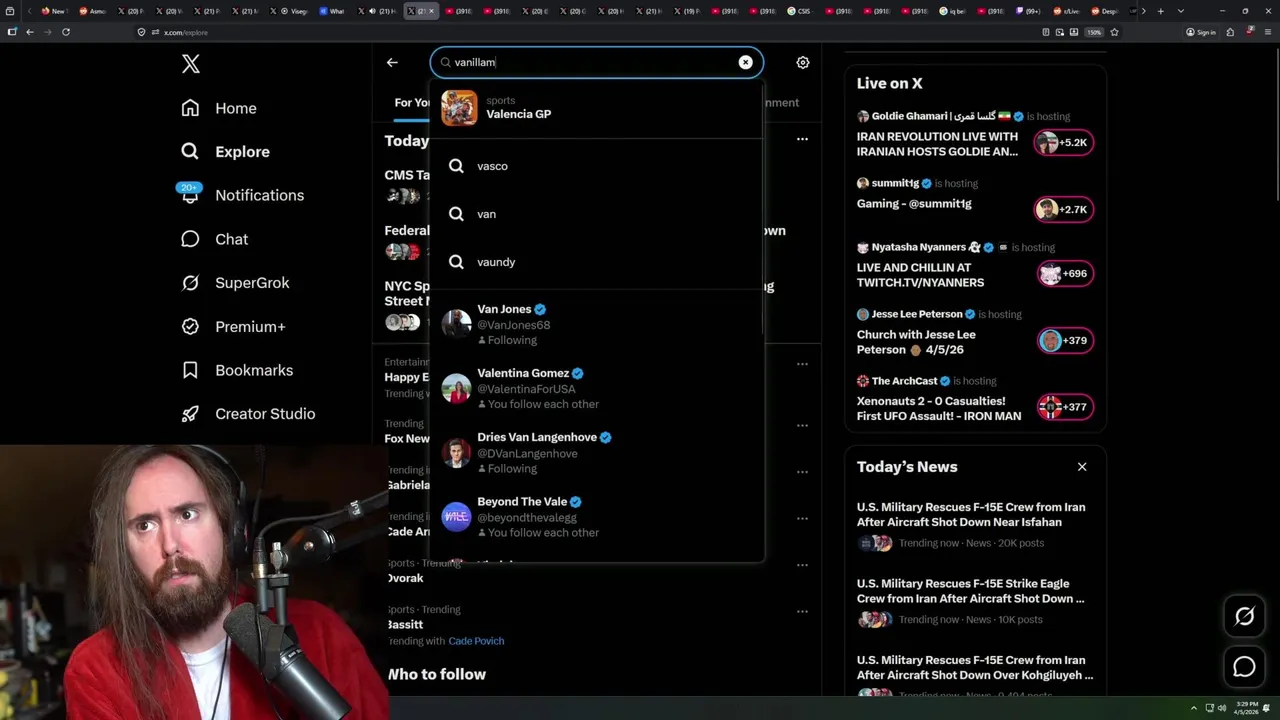Image resolution: width=1280 pixels, height=720 pixels.
Task: Open Notifications with 20+ badge
Action: 241,195
